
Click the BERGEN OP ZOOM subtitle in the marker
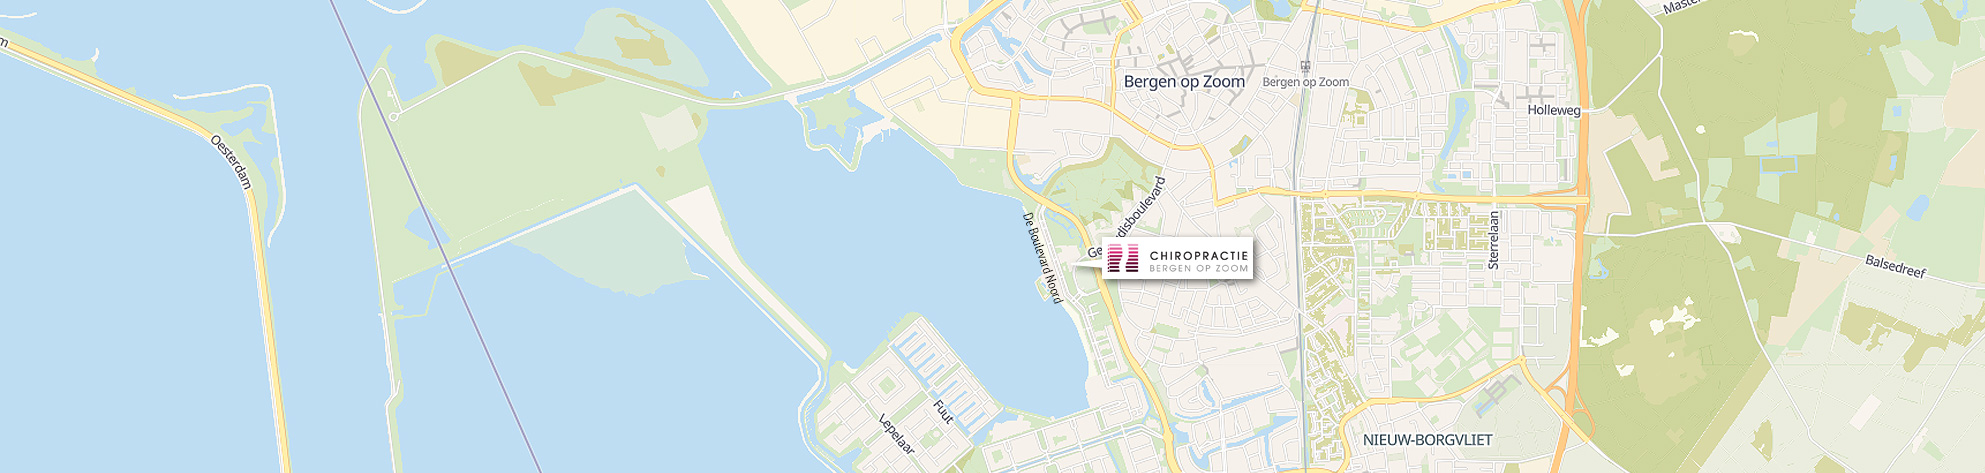pos(1199,269)
